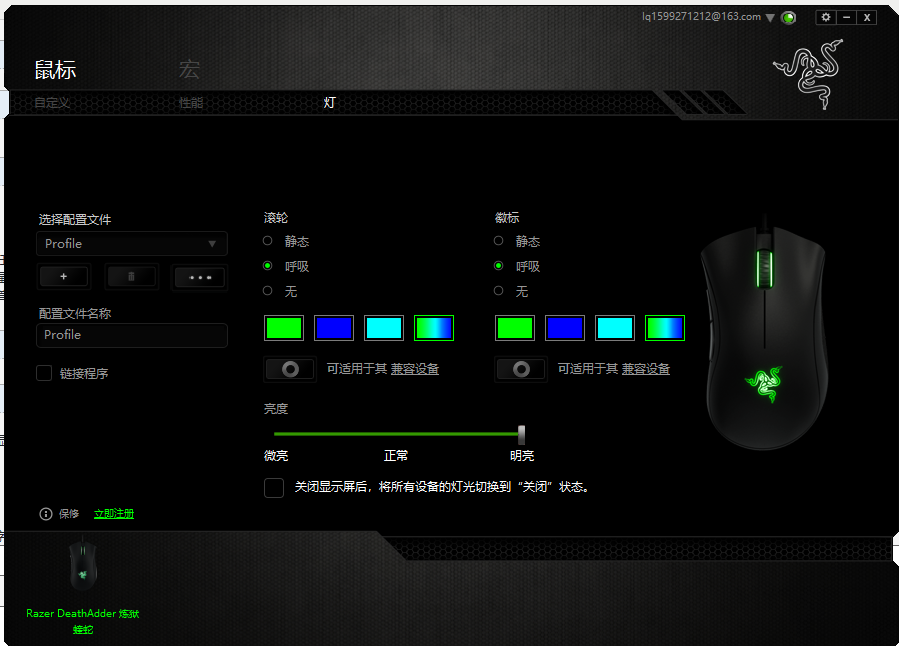Open 性能 sub-tab
Image resolution: width=899 pixels, height=646 pixels.
(x=191, y=103)
